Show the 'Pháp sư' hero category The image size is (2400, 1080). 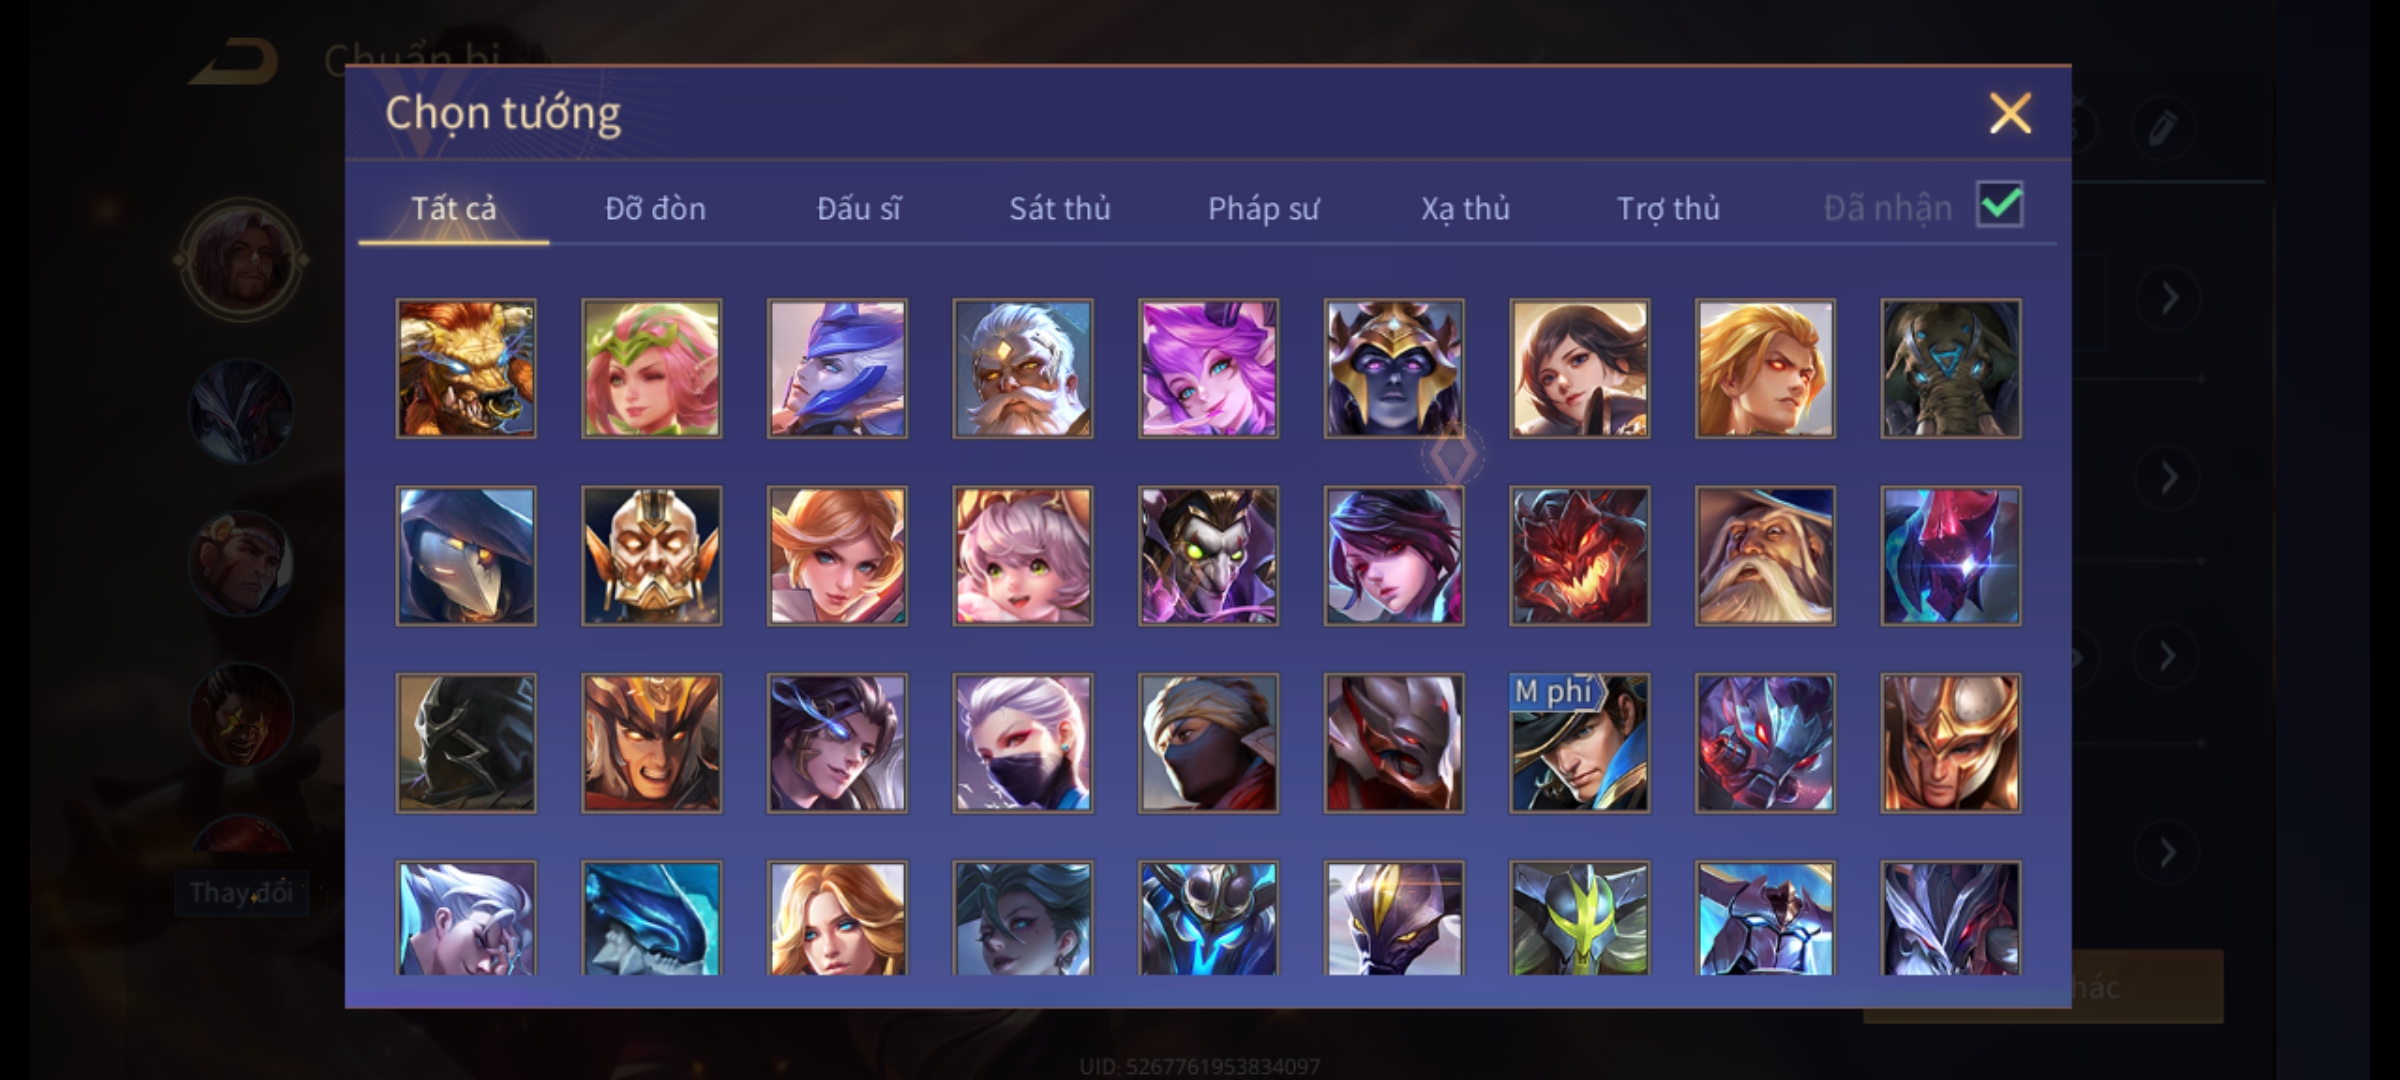click(x=1263, y=208)
